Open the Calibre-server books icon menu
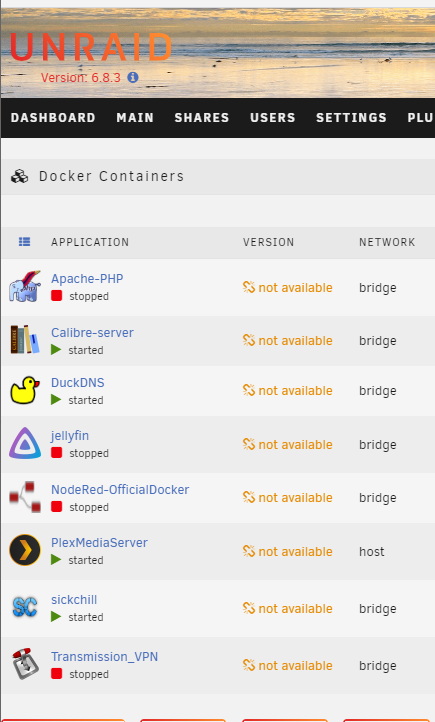435x722 pixels. [x=25, y=339]
